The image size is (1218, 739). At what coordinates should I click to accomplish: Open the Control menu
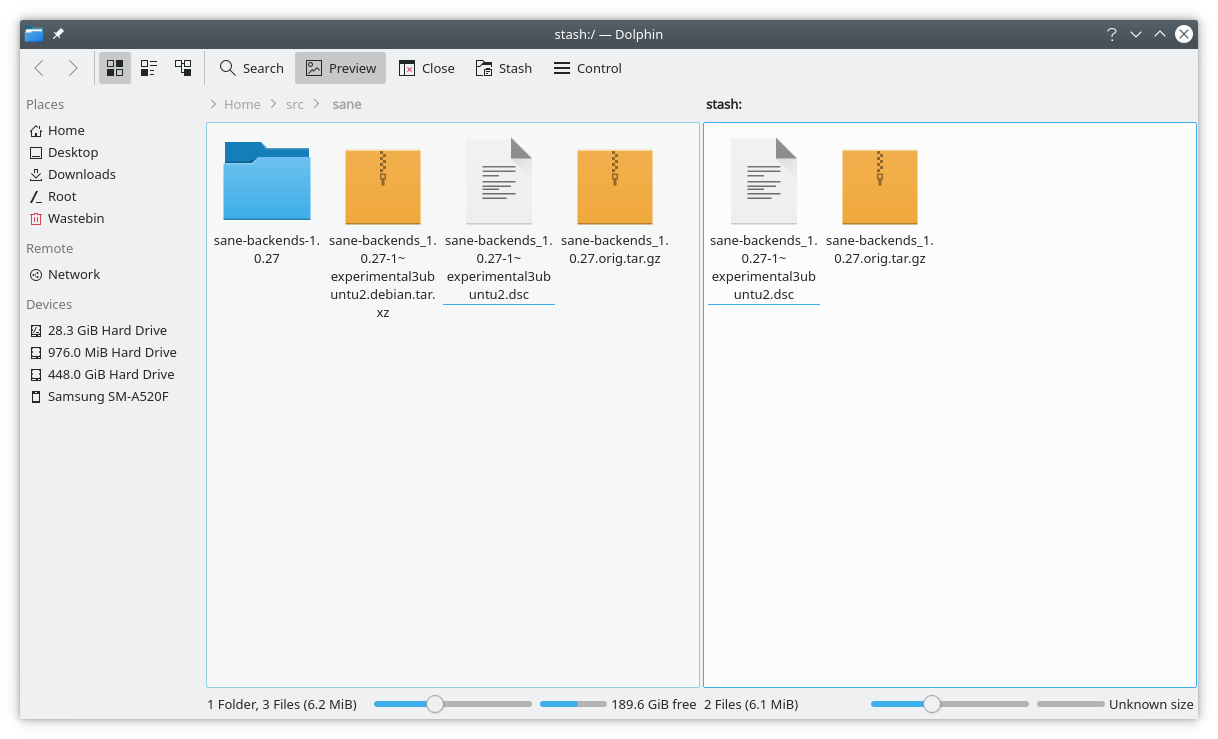(587, 68)
